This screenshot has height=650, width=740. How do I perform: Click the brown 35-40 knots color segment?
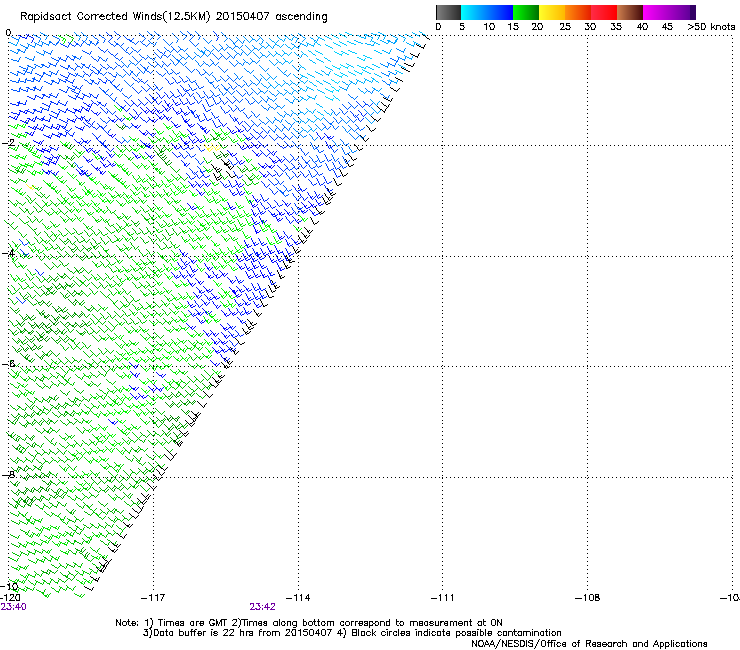630,12
